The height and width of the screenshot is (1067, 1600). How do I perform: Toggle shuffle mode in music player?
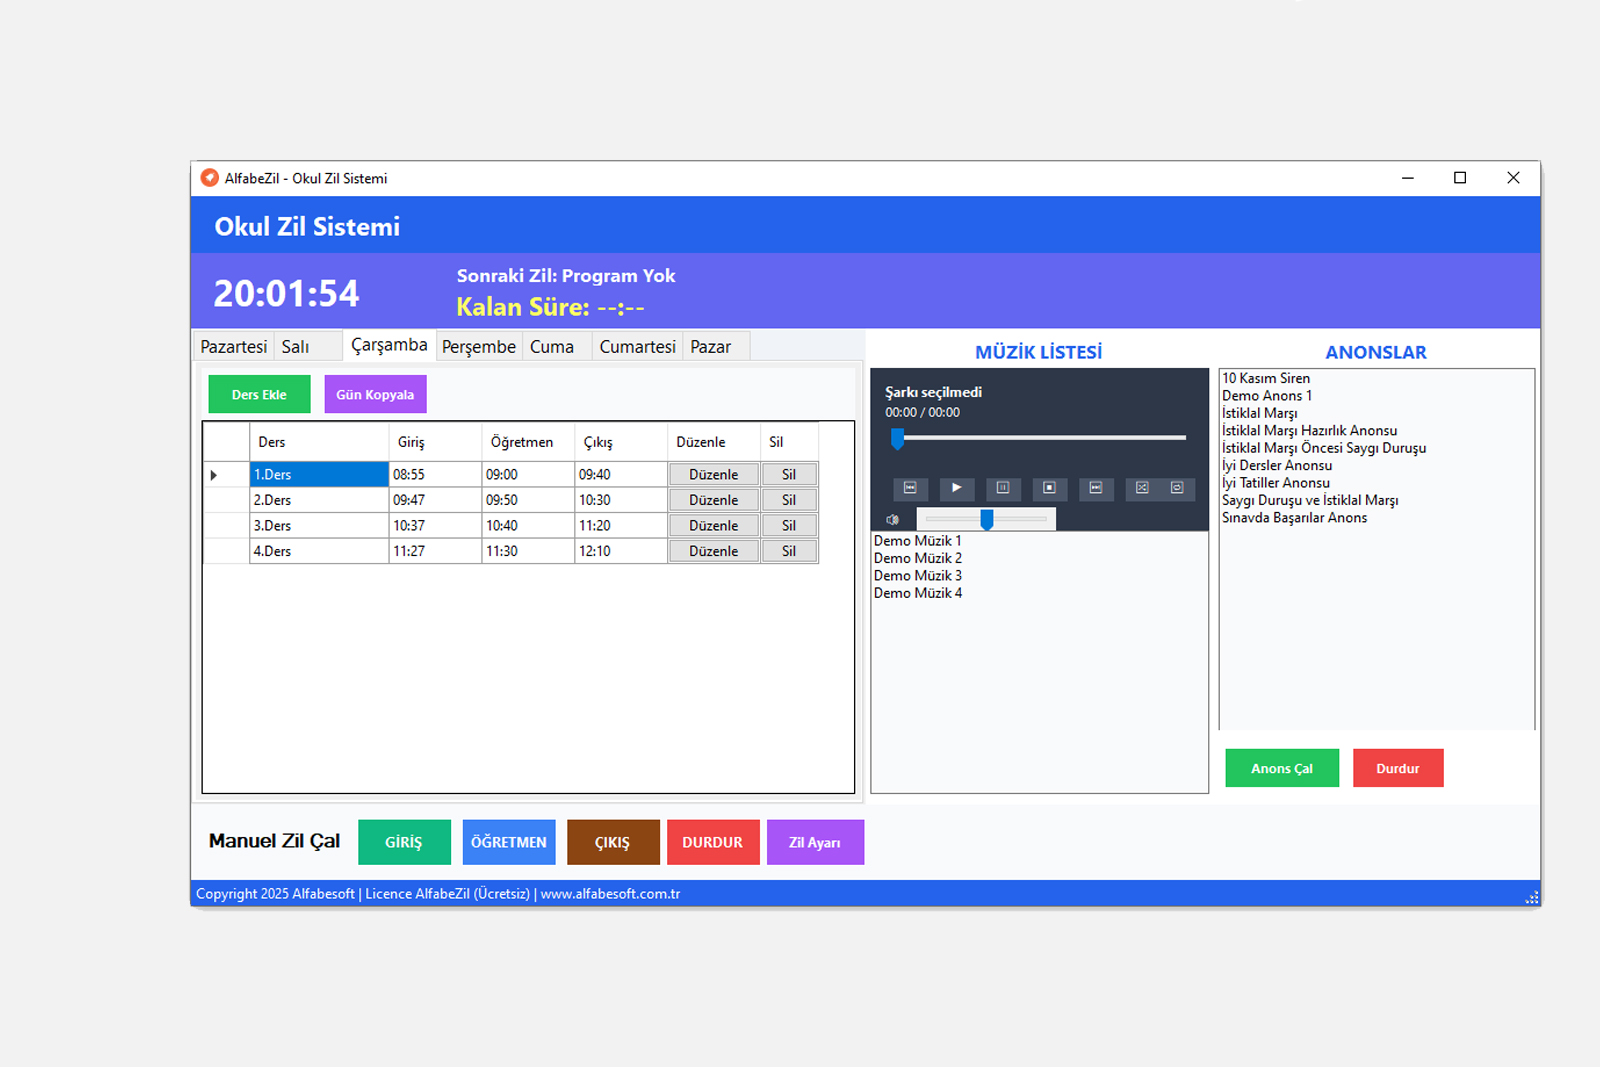pyautogui.click(x=1142, y=488)
